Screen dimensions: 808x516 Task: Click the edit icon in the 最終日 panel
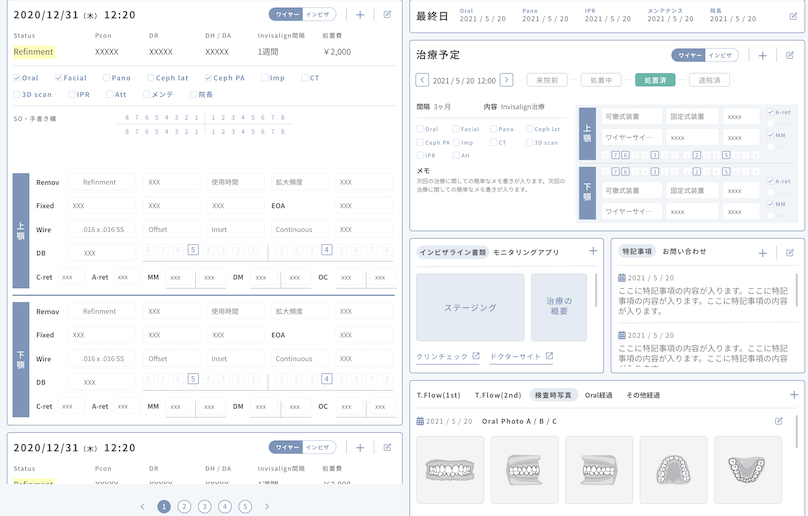click(793, 16)
